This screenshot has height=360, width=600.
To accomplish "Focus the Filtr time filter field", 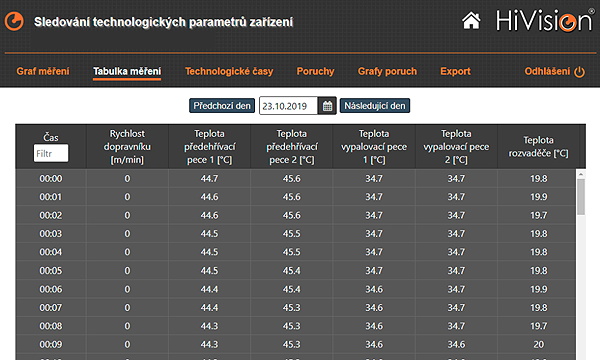I will (51, 153).
